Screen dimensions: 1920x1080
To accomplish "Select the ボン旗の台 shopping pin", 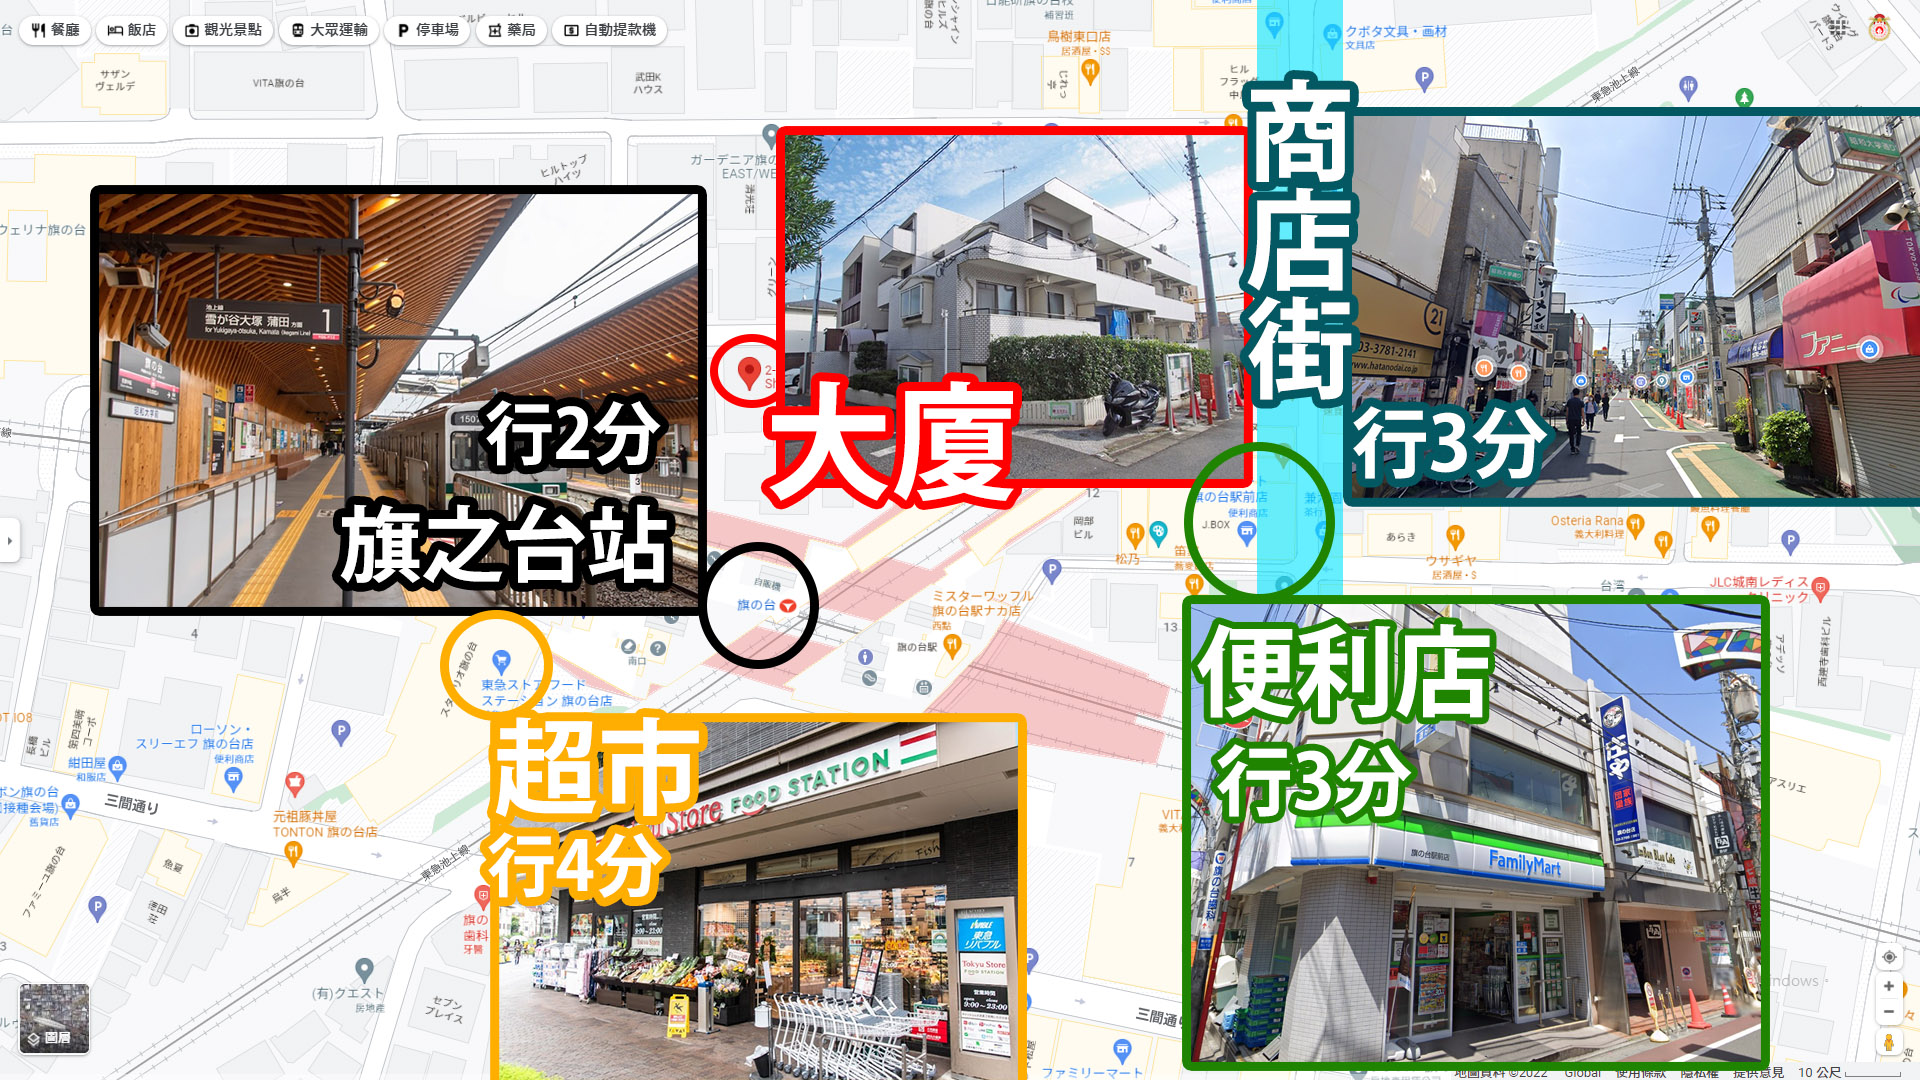I will pyautogui.click(x=70, y=804).
